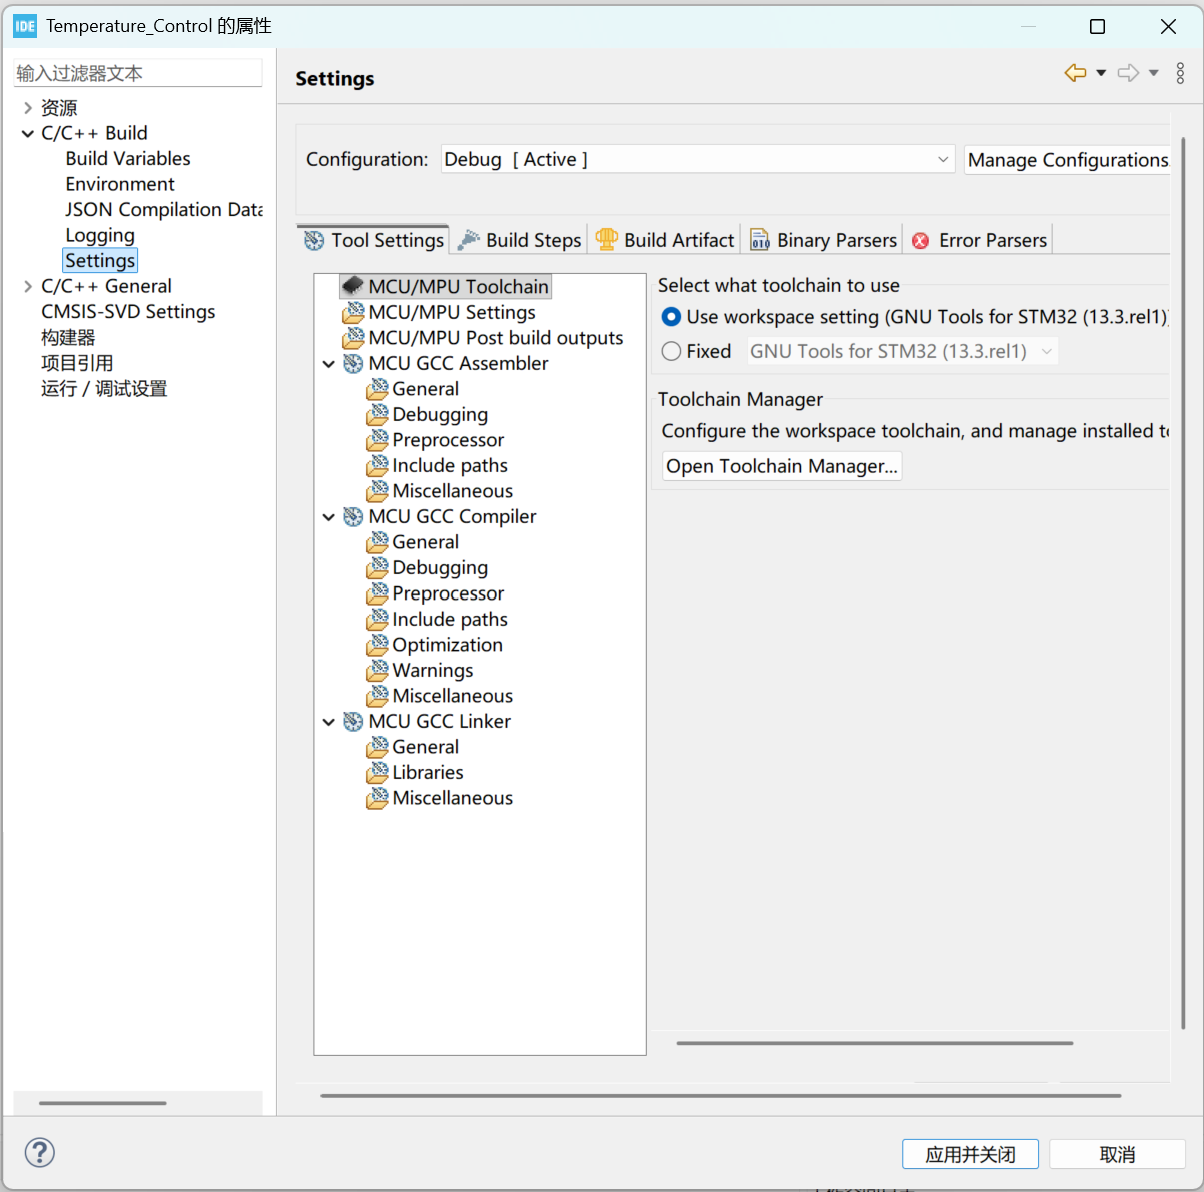Switch to the Build Steps tab
This screenshot has width=1204, height=1192.
531,239
